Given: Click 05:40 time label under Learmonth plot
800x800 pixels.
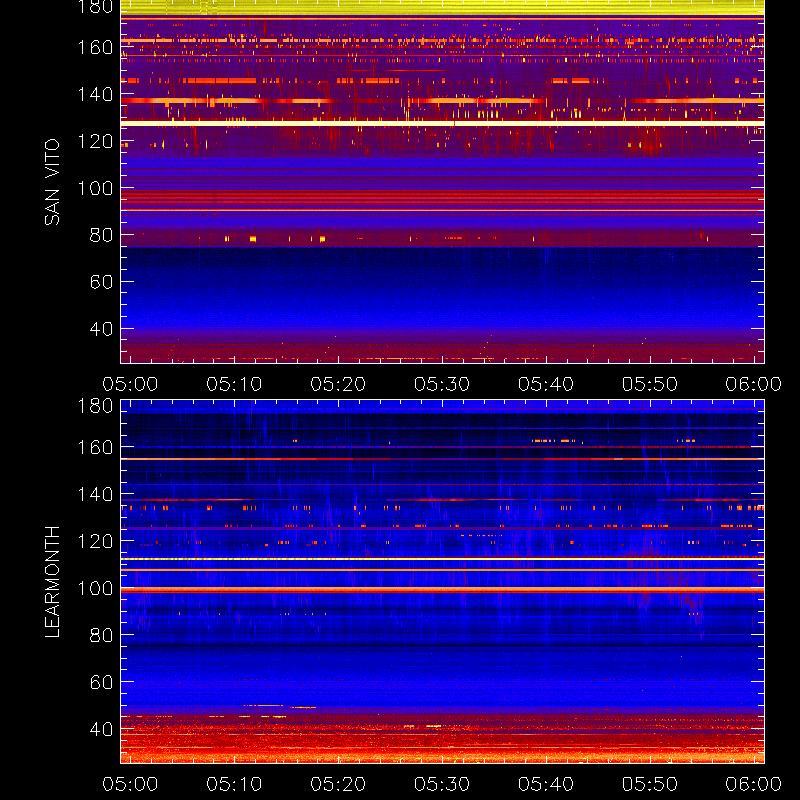Looking at the screenshot, I should [546, 784].
